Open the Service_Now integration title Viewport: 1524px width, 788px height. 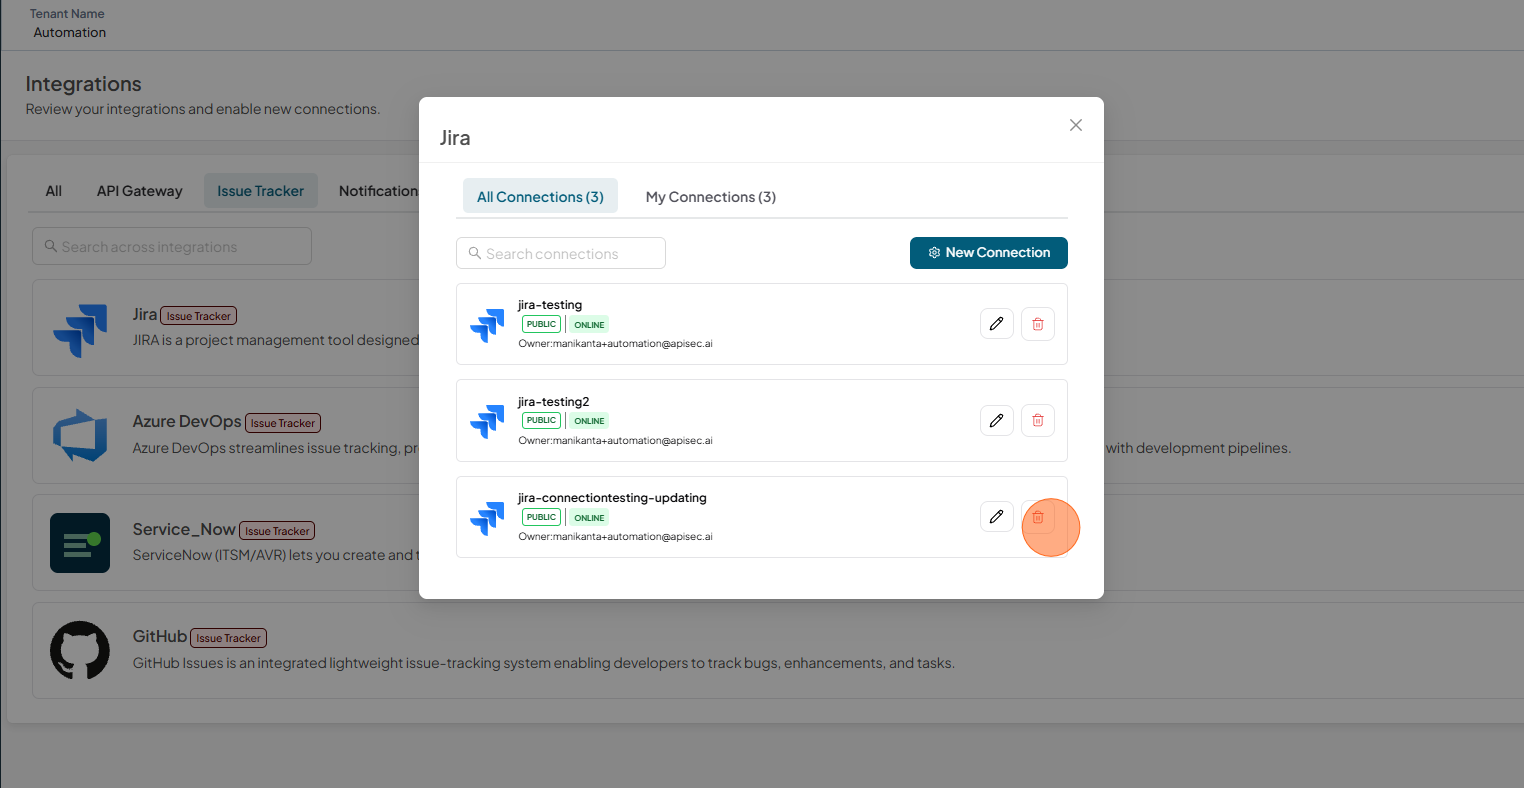[184, 530]
